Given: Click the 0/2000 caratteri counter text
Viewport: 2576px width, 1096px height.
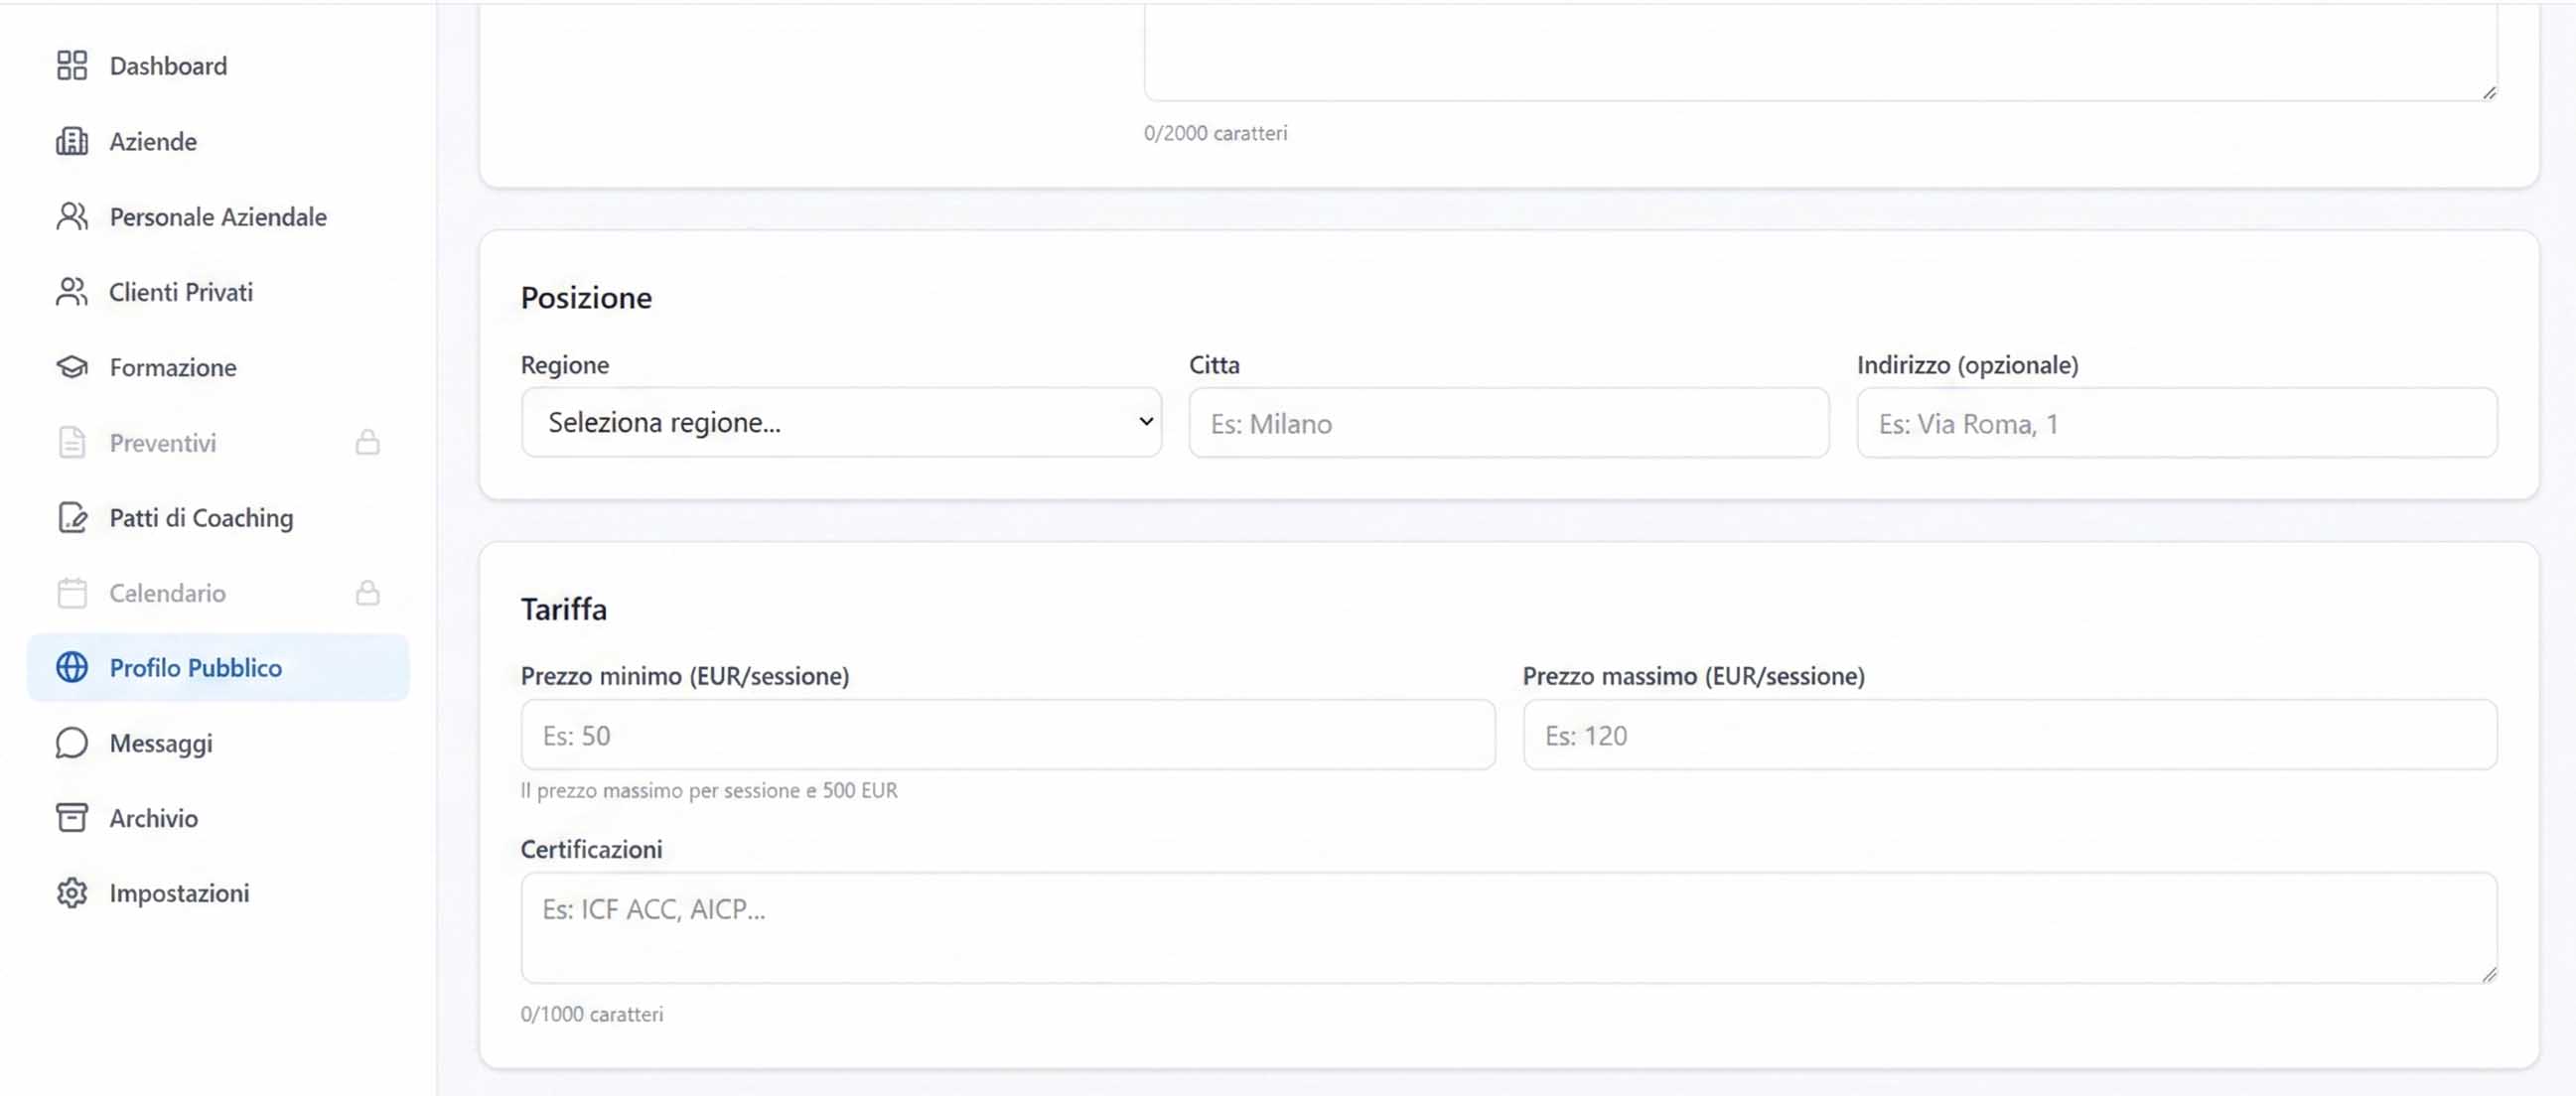Looking at the screenshot, I should coord(1216,133).
